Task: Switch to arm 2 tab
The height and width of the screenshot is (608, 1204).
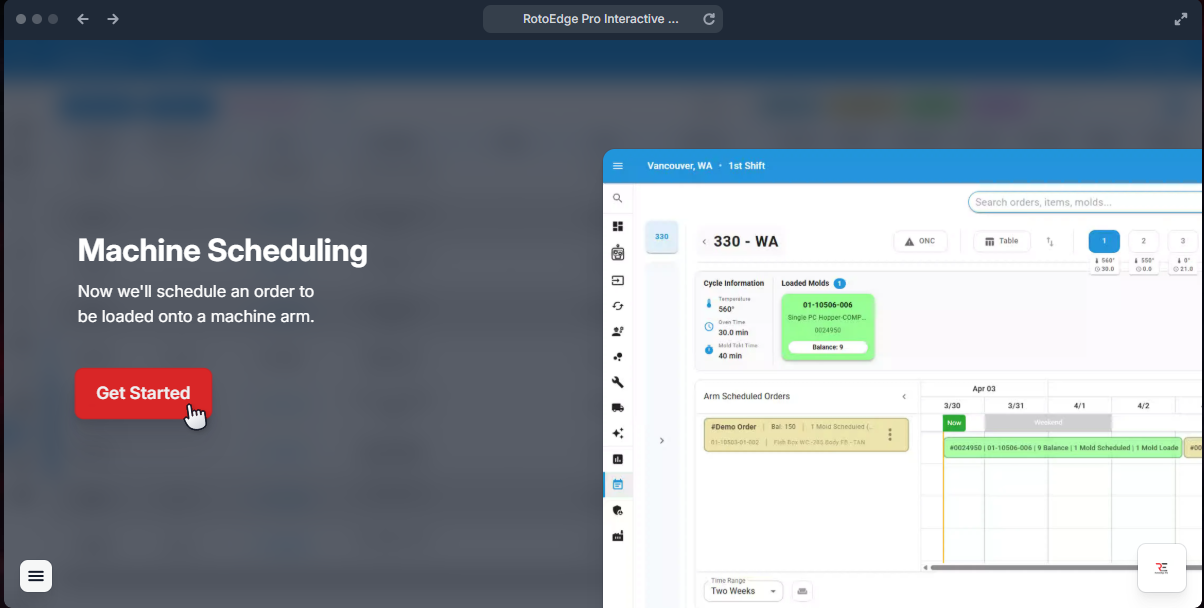Action: click(x=1143, y=241)
